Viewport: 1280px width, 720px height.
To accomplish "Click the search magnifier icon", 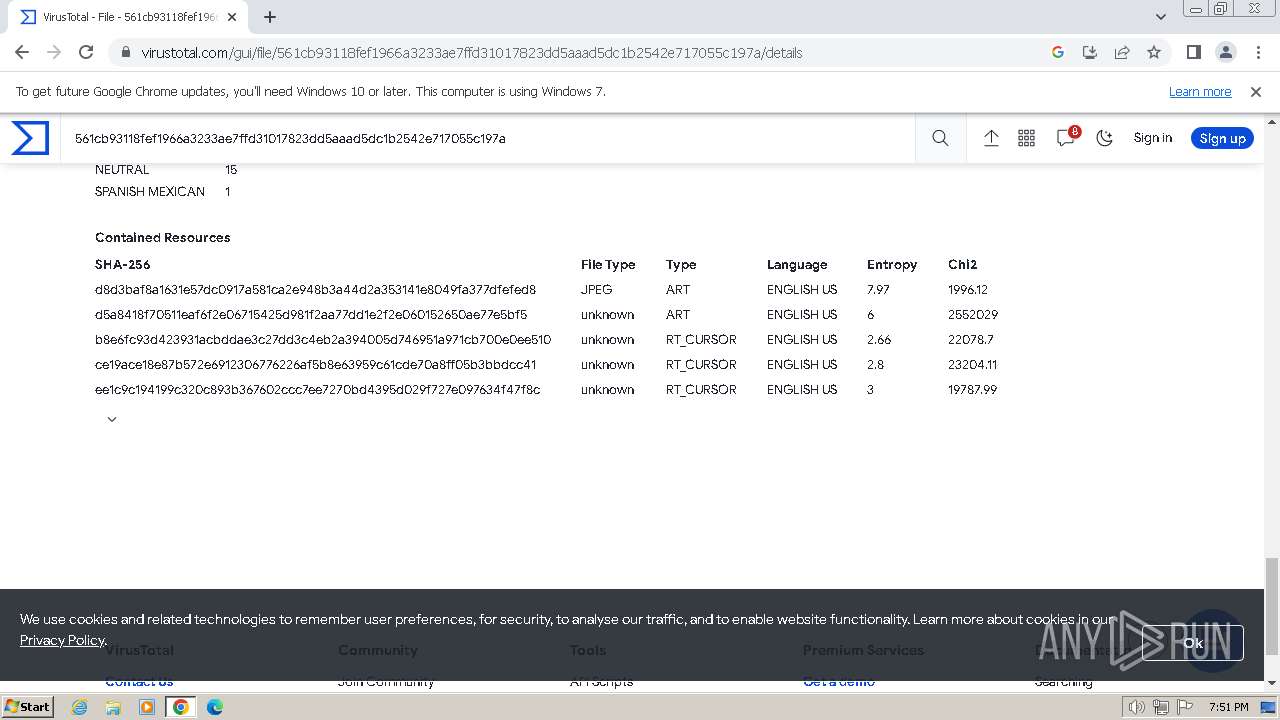I will (940, 139).
